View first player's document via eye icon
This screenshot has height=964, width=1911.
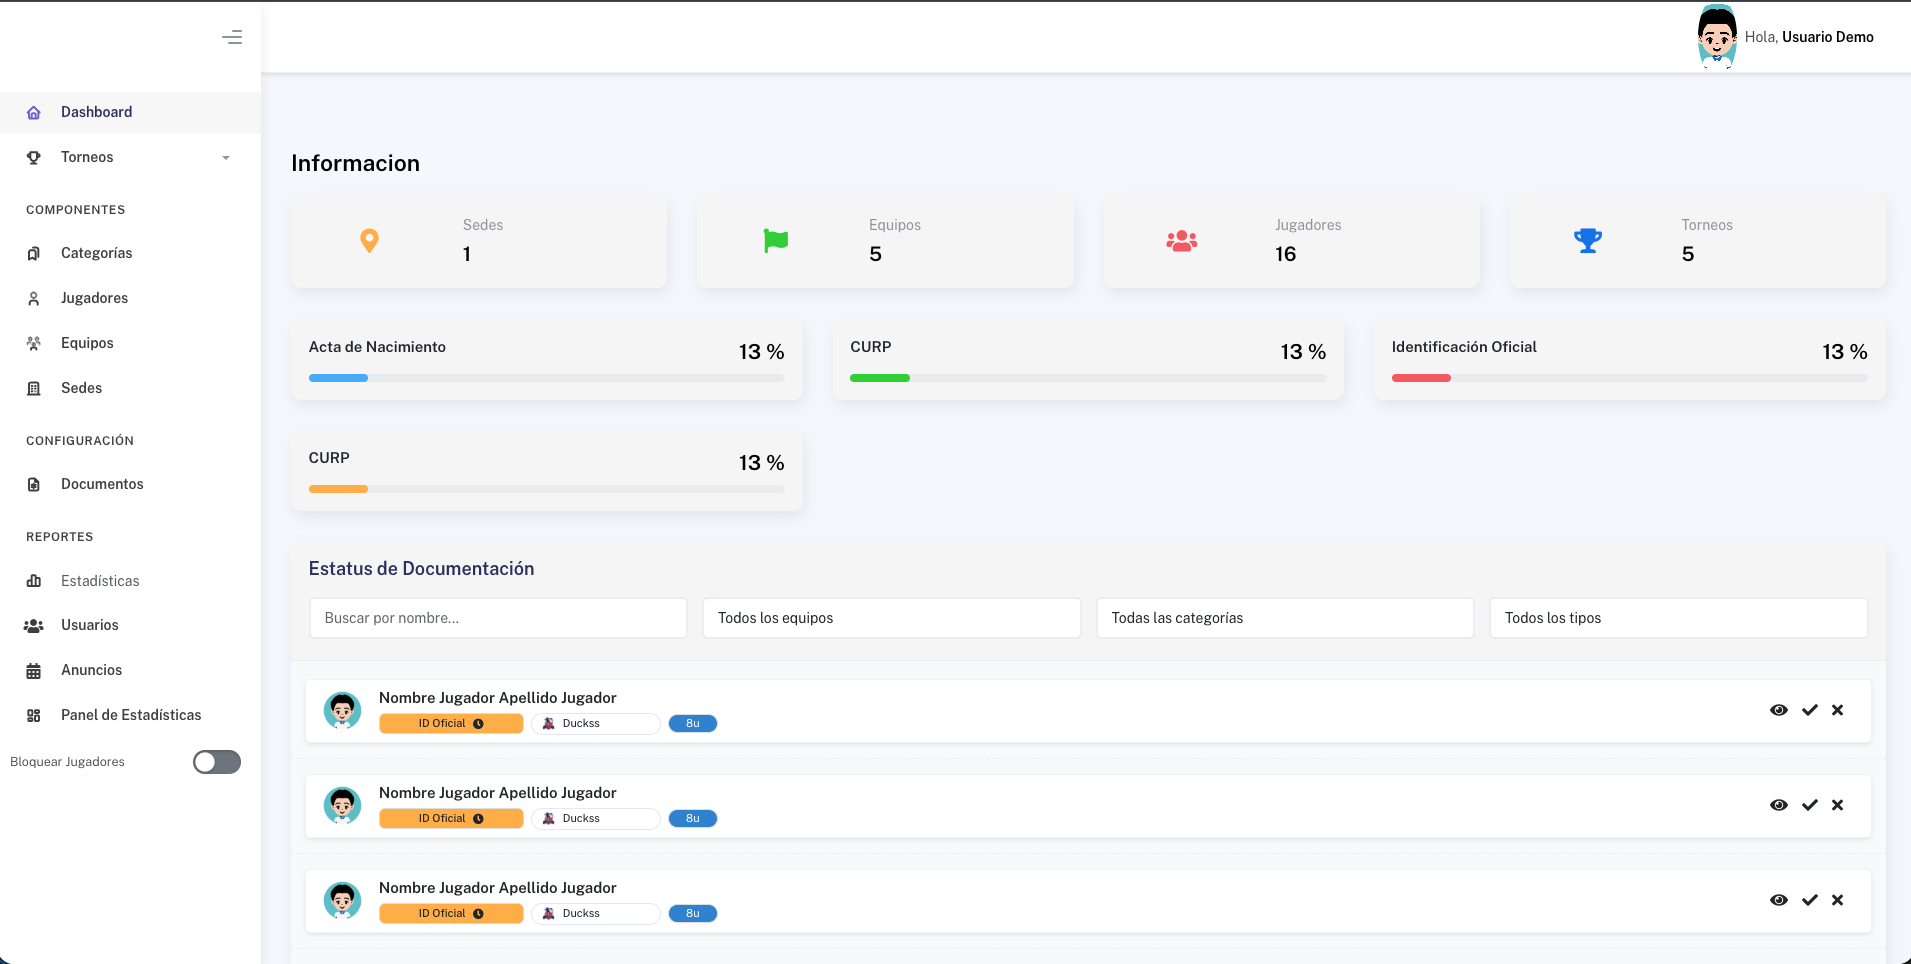1778,710
